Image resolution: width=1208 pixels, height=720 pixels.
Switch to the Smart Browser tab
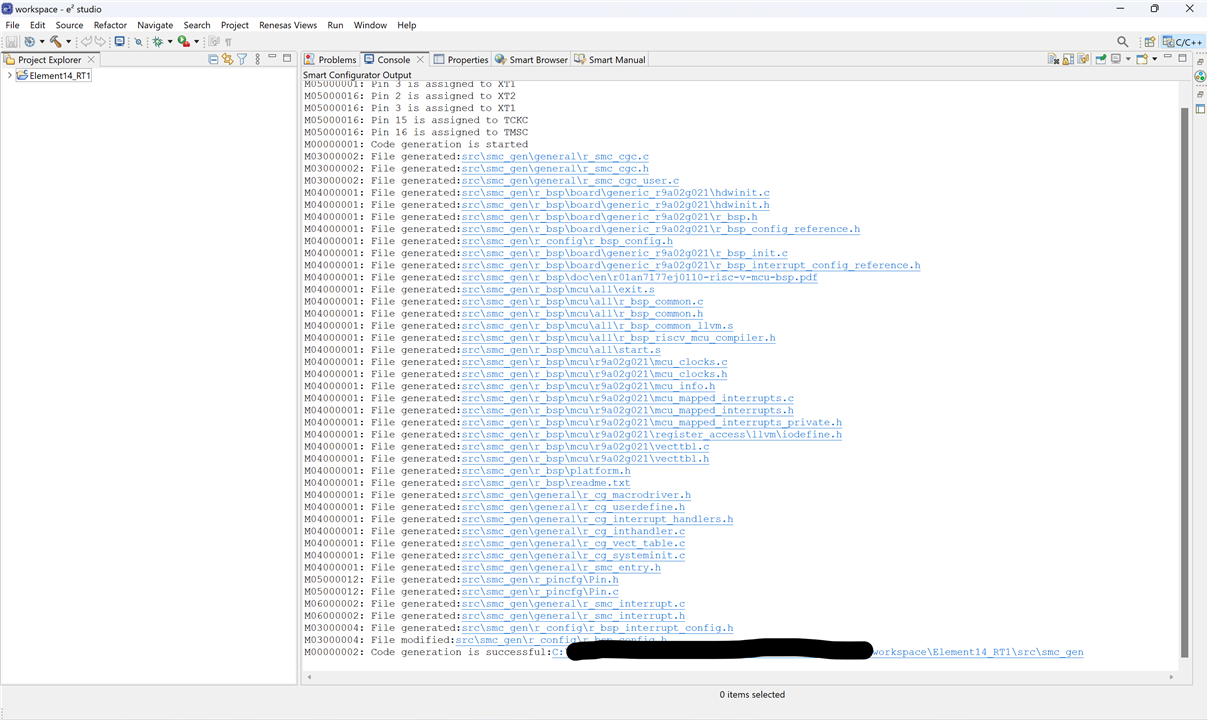tap(531, 60)
